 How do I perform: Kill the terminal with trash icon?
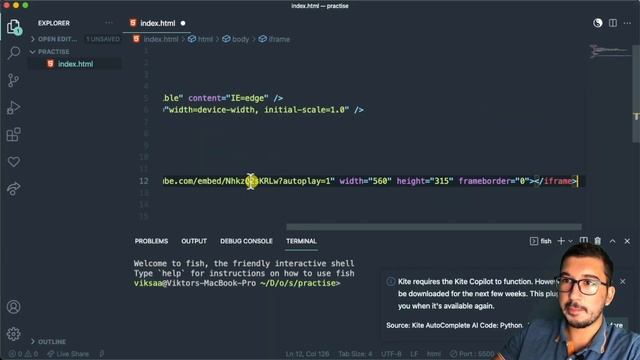coord(598,241)
